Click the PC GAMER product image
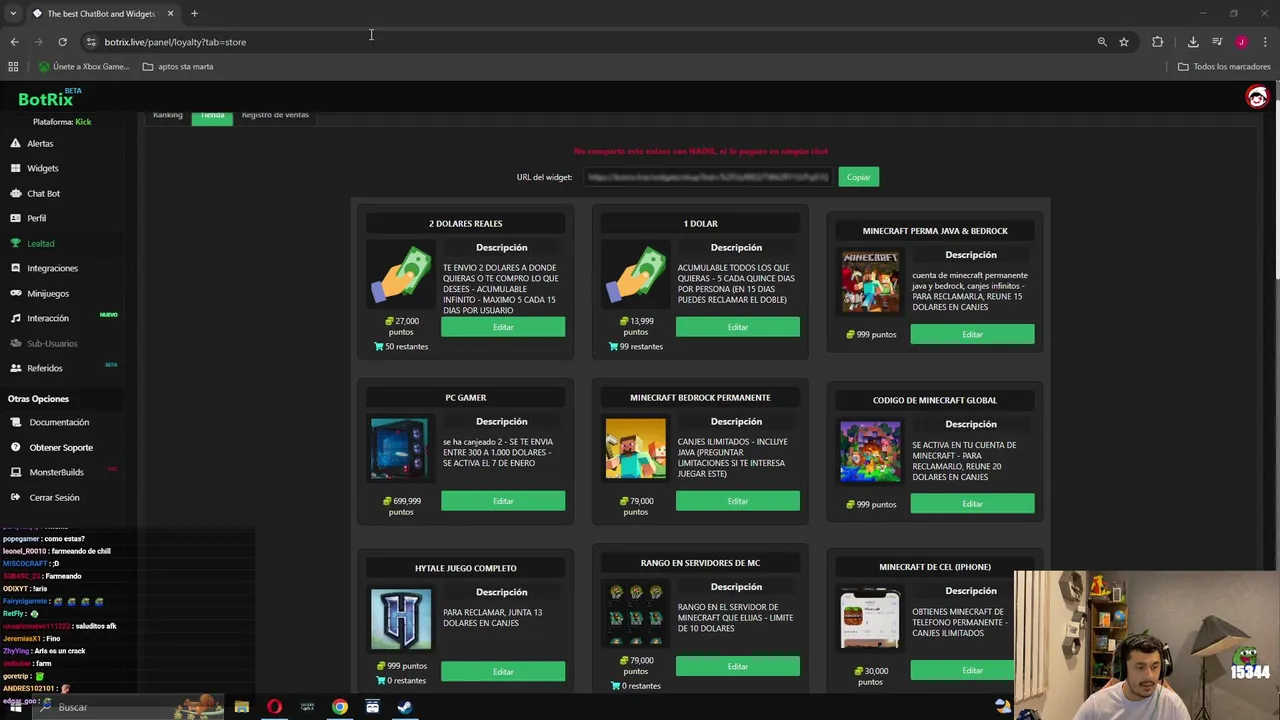 [x=401, y=449]
